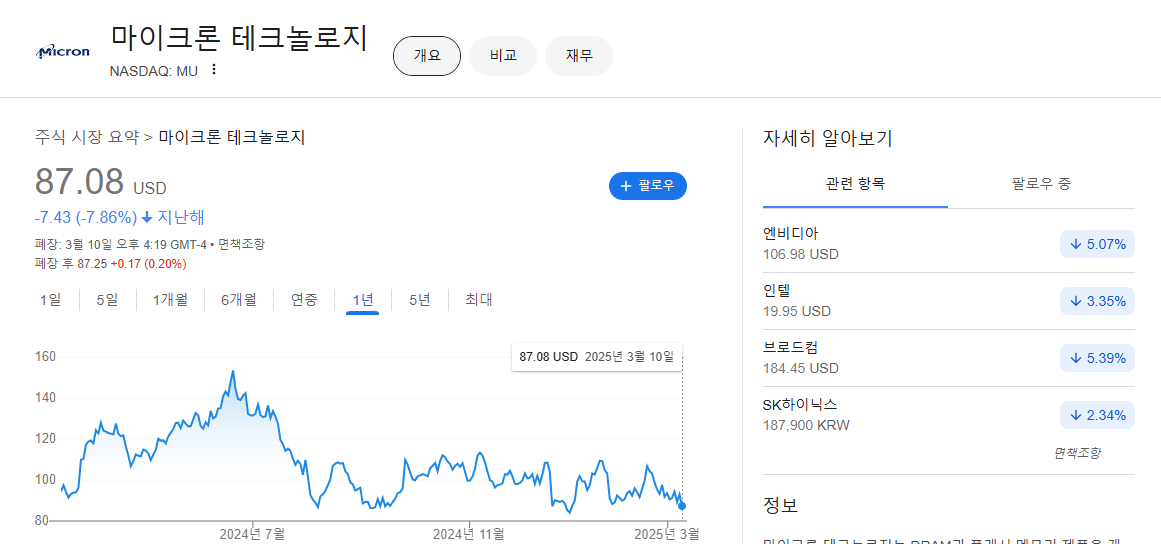Open the three-dot menu next to NASDAQ: MU
The height and width of the screenshot is (544, 1161).
point(214,70)
